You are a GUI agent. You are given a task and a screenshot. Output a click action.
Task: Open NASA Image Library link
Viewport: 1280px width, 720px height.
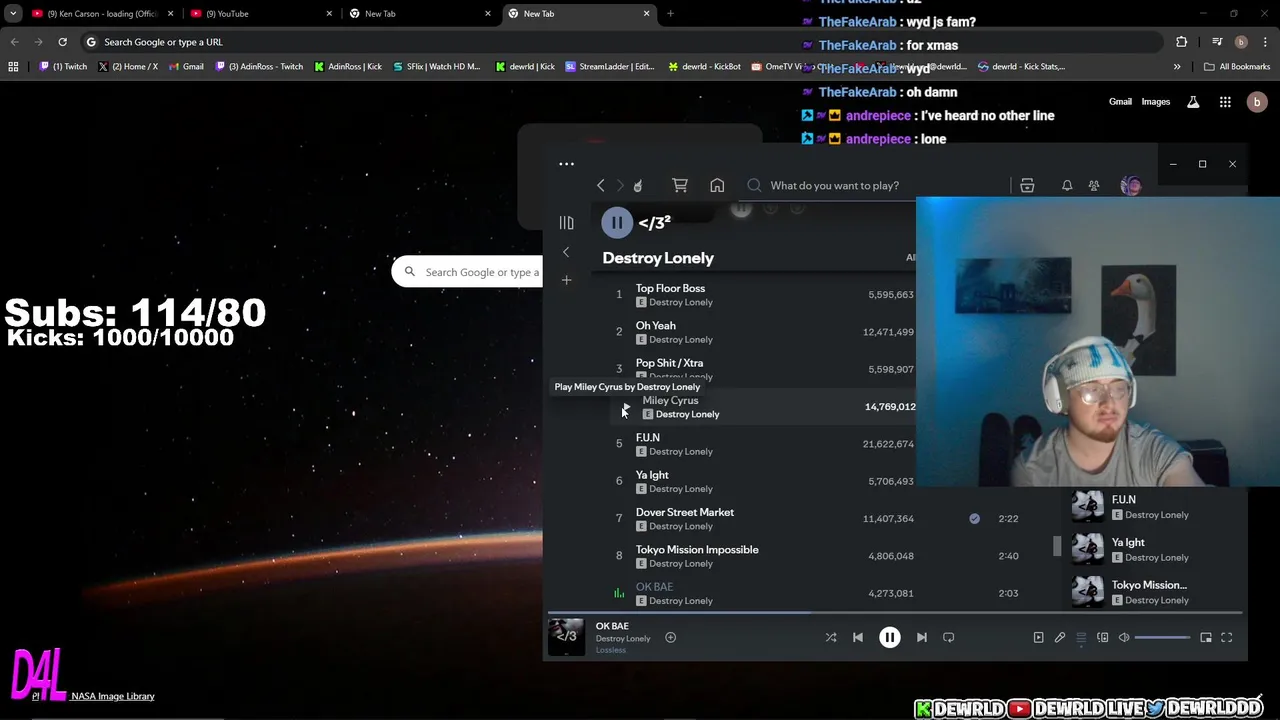pyautogui.click(x=113, y=696)
